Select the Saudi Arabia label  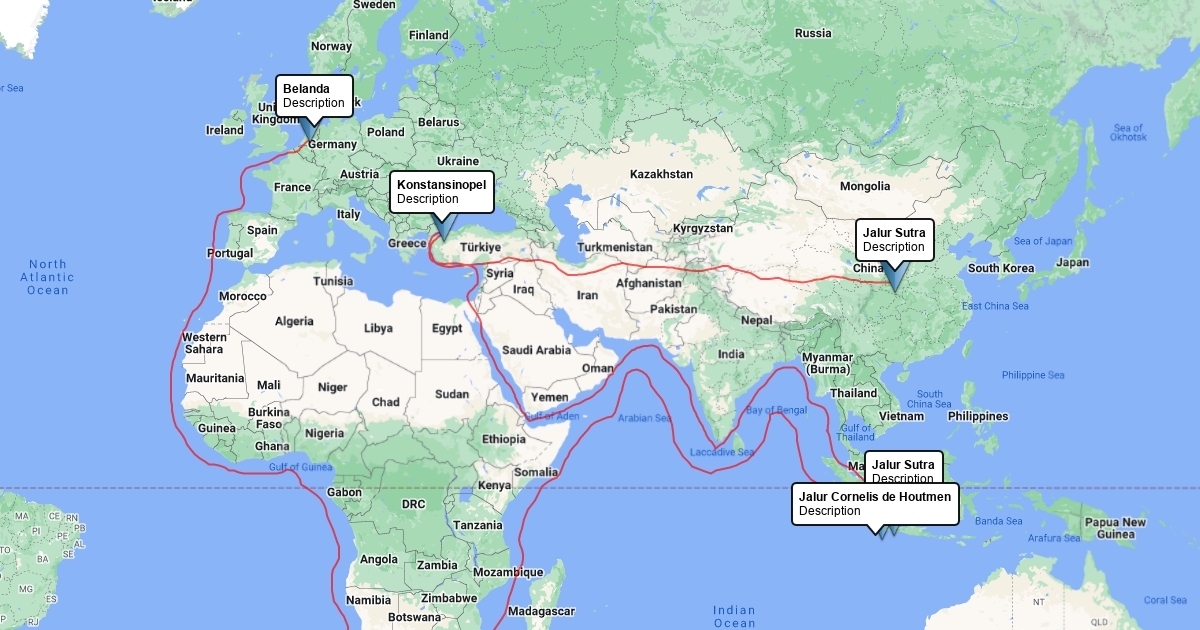[536, 350]
